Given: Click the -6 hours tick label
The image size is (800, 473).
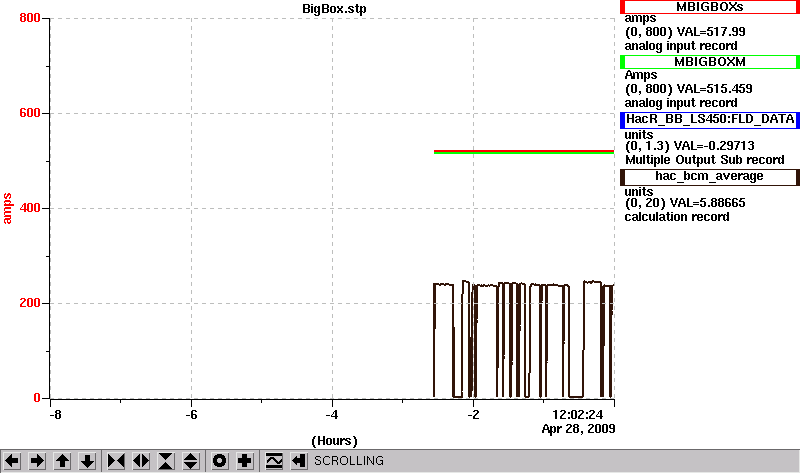Looking at the screenshot, I should (191, 415).
